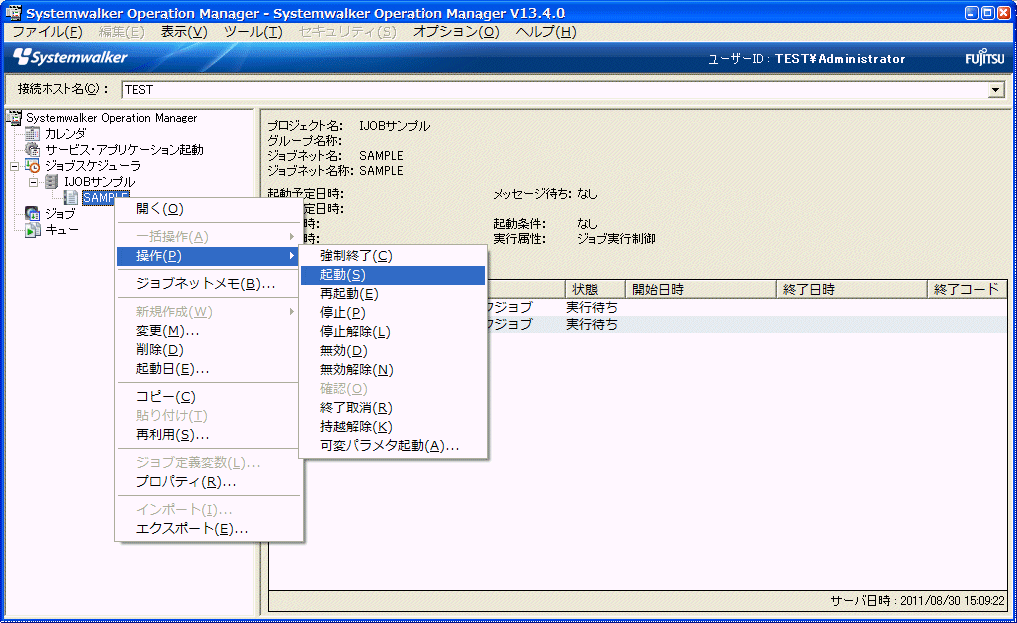
Task: Open the 接続ホスト名 dropdown arrow
Action: [996, 90]
